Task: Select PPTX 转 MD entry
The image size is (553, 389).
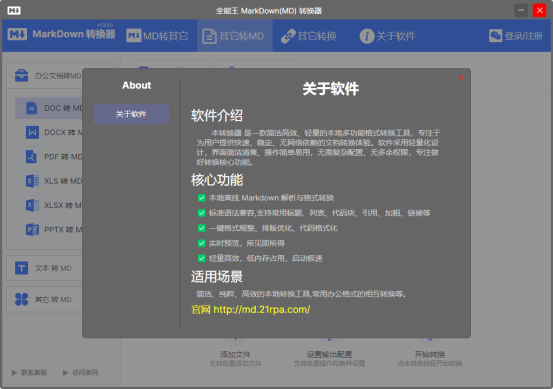Action: [49, 230]
